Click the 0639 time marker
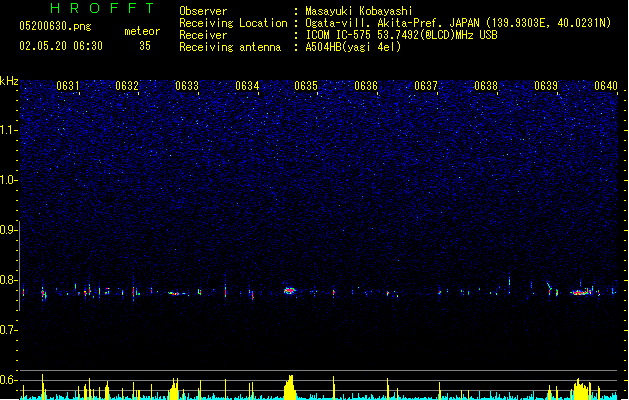This screenshot has height=400, width=629. coord(546,86)
